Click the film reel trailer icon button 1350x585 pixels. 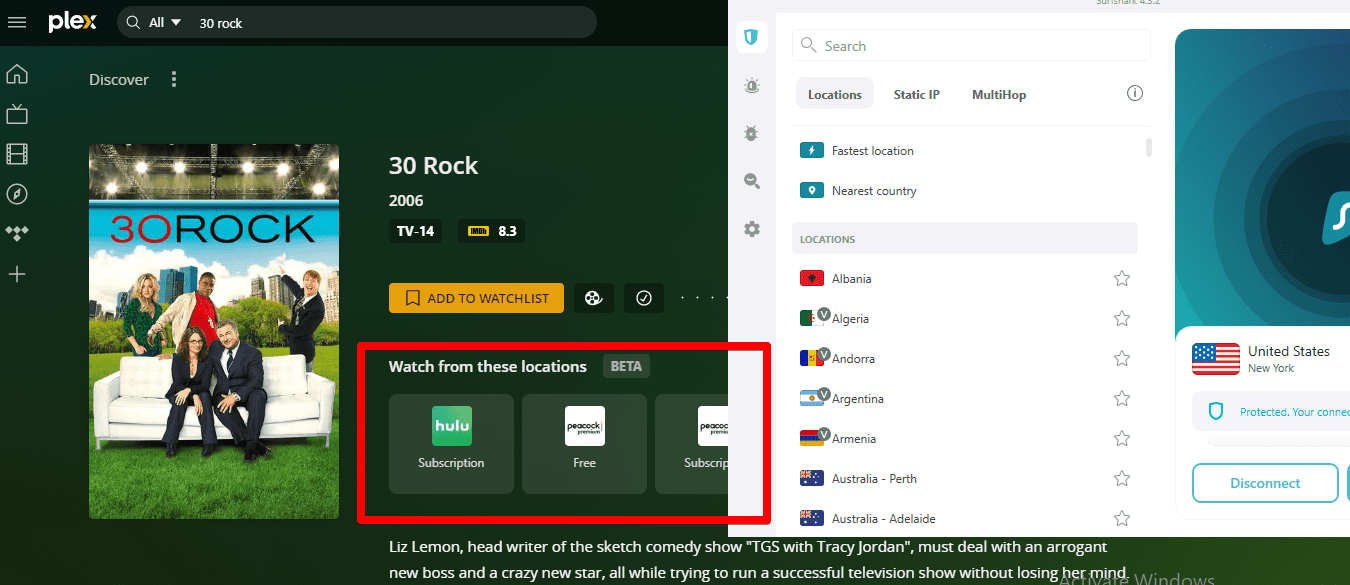pyautogui.click(x=594, y=298)
